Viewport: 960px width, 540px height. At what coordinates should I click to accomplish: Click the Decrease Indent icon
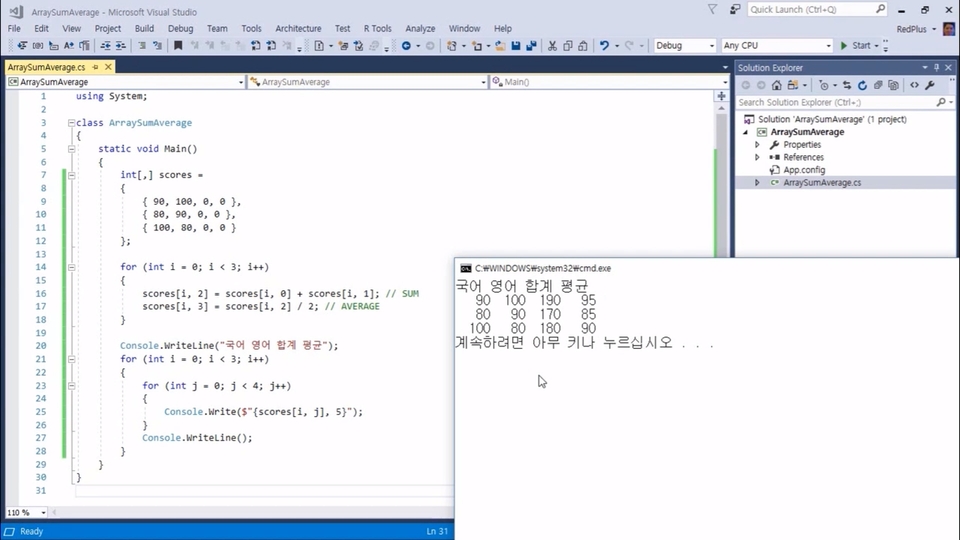[x=105, y=46]
